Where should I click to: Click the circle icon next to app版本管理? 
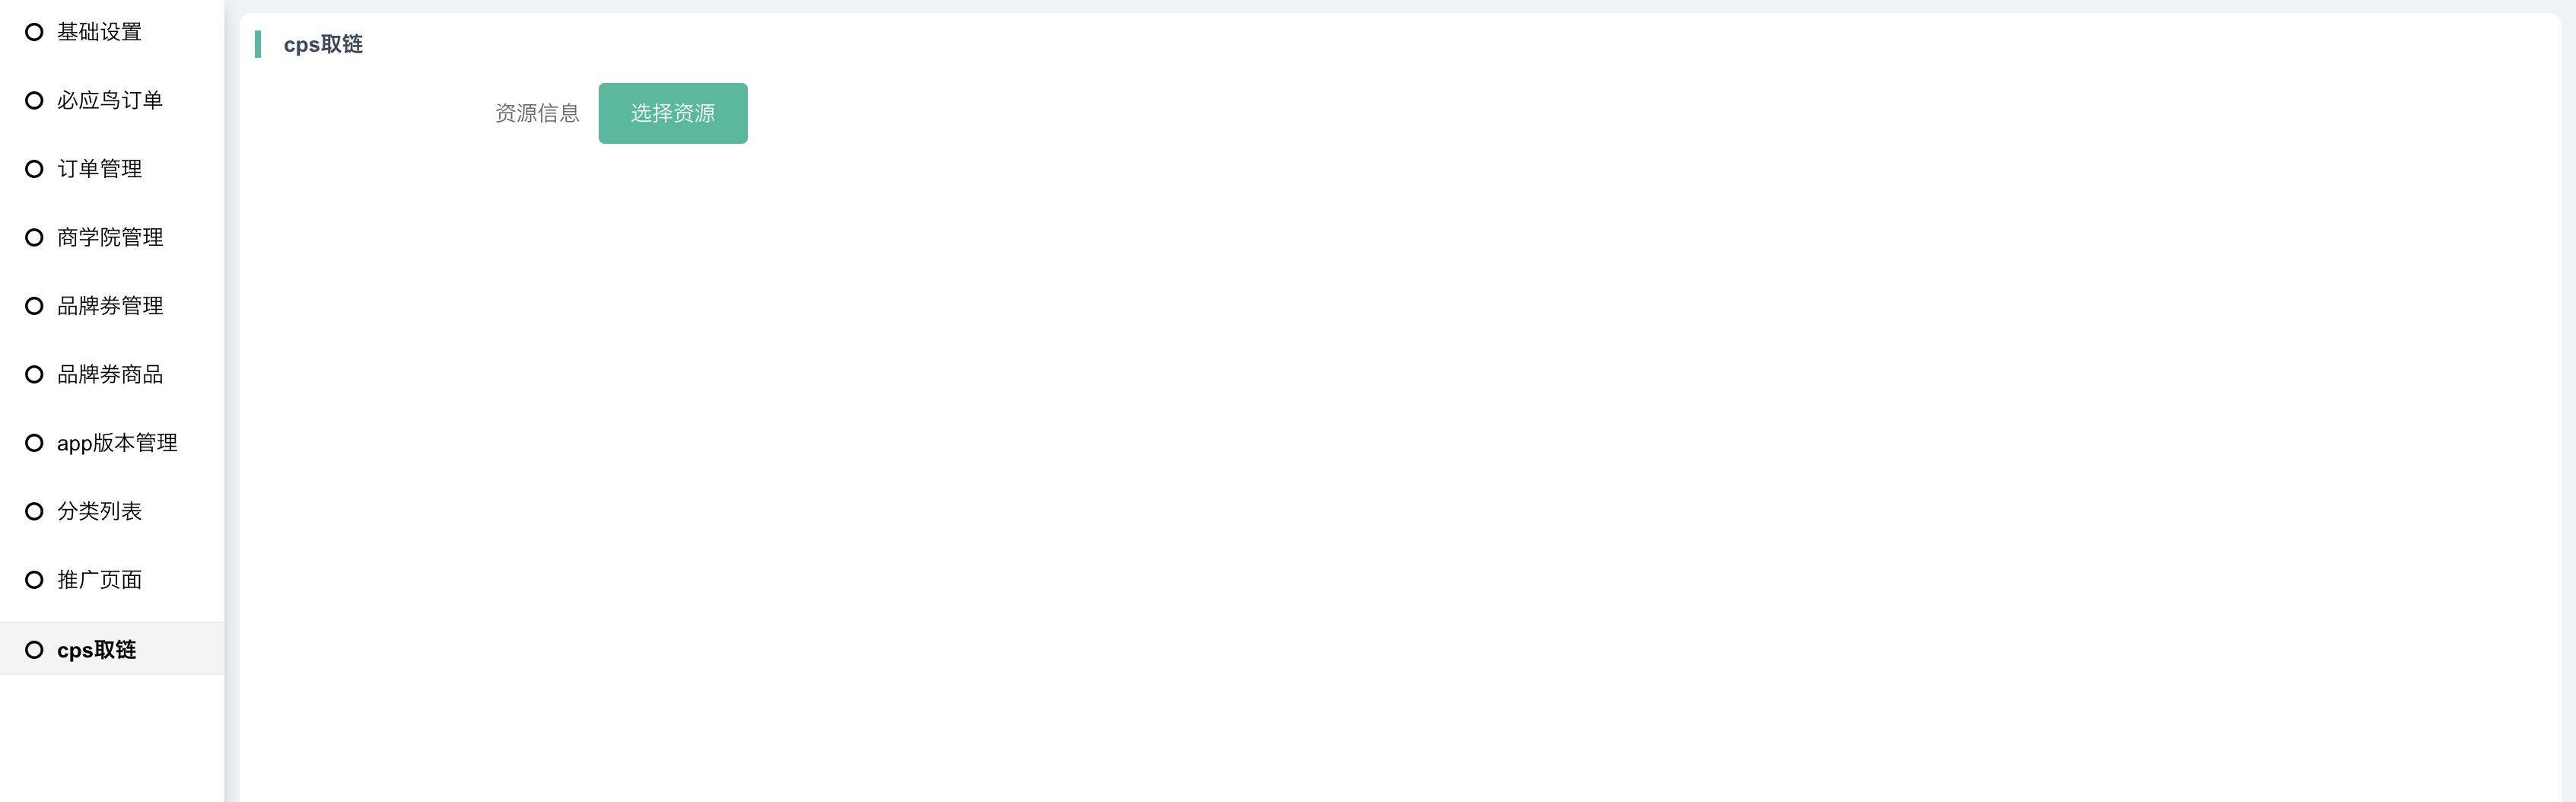tap(34, 443)
